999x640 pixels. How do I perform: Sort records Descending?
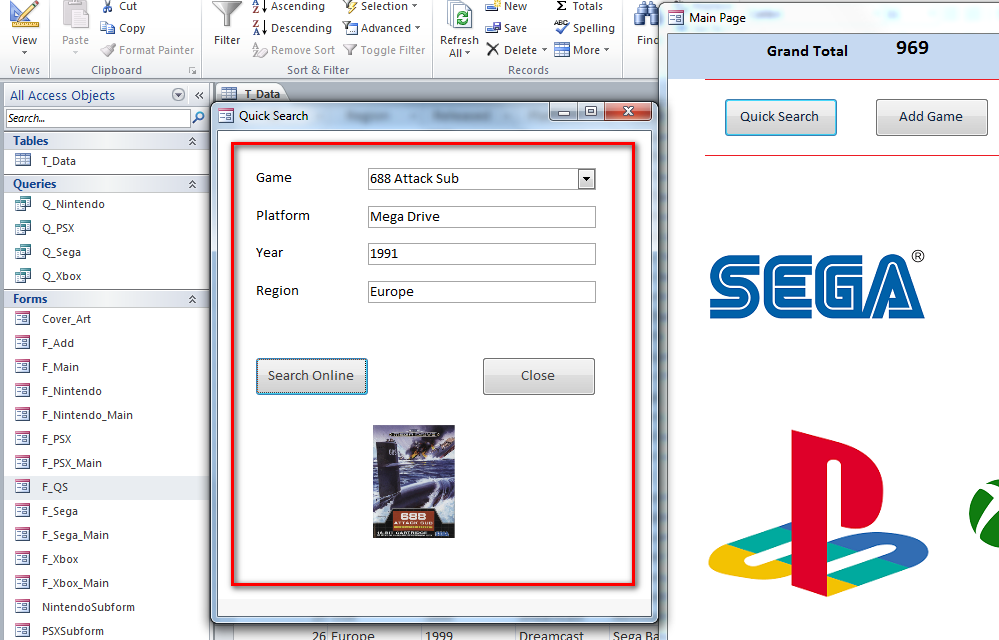coord(292,28)
